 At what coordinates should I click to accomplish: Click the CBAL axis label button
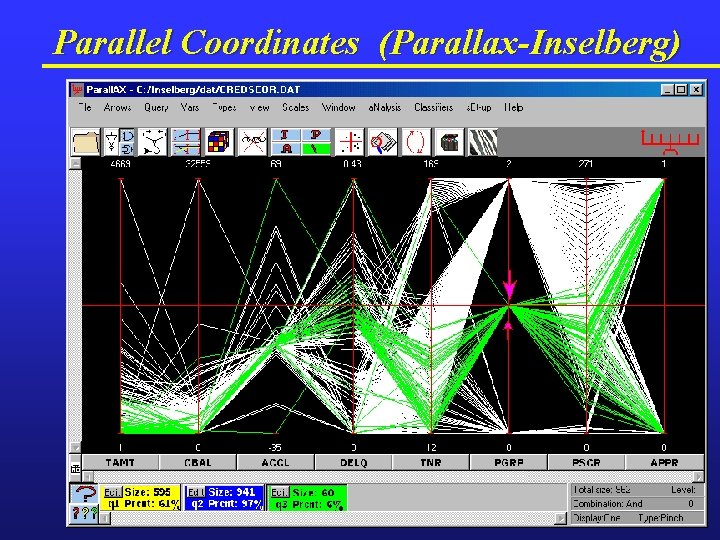click(198, 462)
